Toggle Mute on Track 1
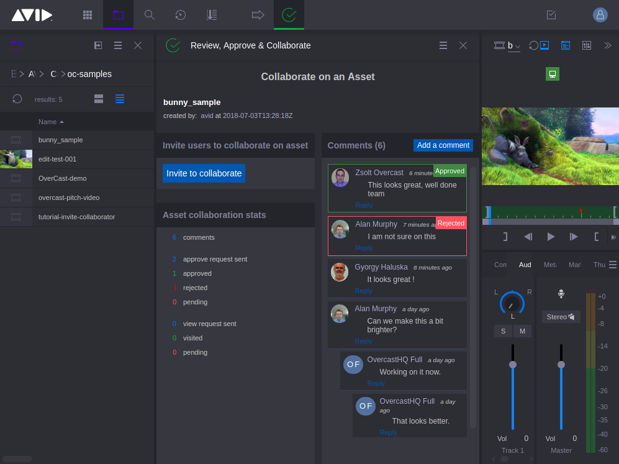This screenshot has height=464, width=619. click(x=522, y=331)
